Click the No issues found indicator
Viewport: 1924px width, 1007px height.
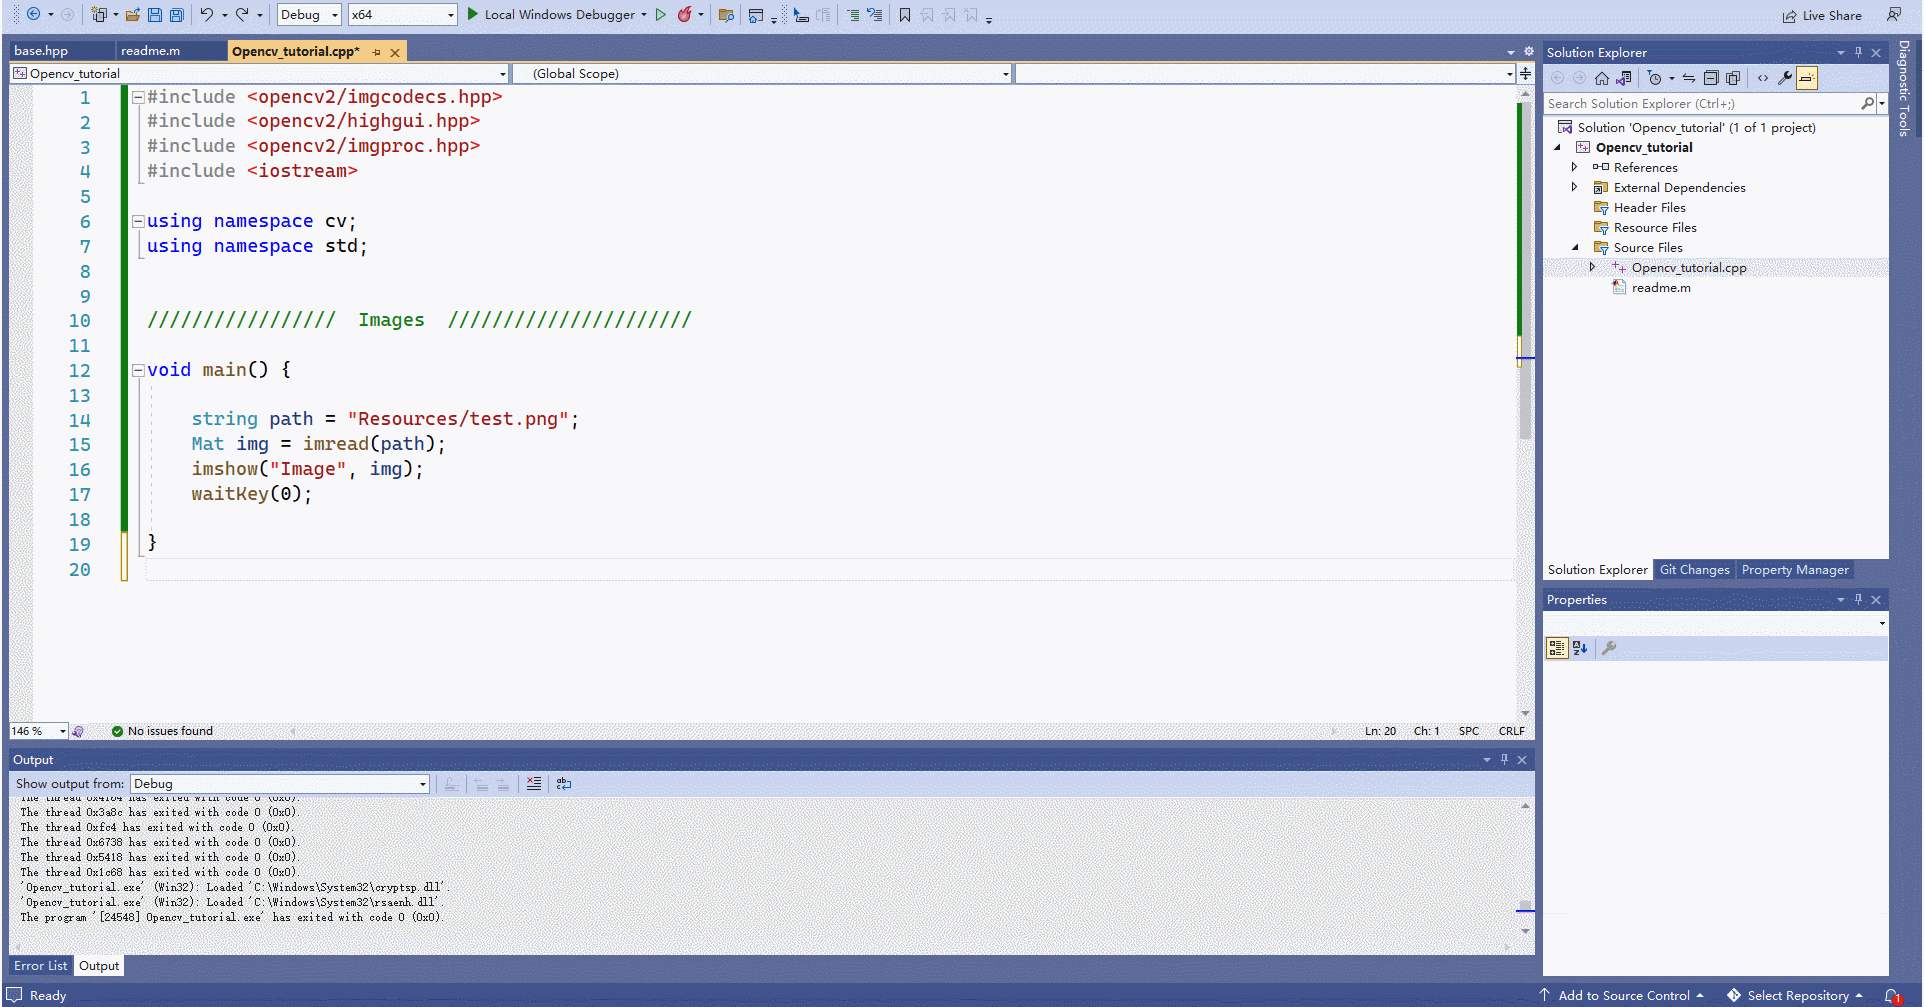pyautogui.click(x=162, y=731)
